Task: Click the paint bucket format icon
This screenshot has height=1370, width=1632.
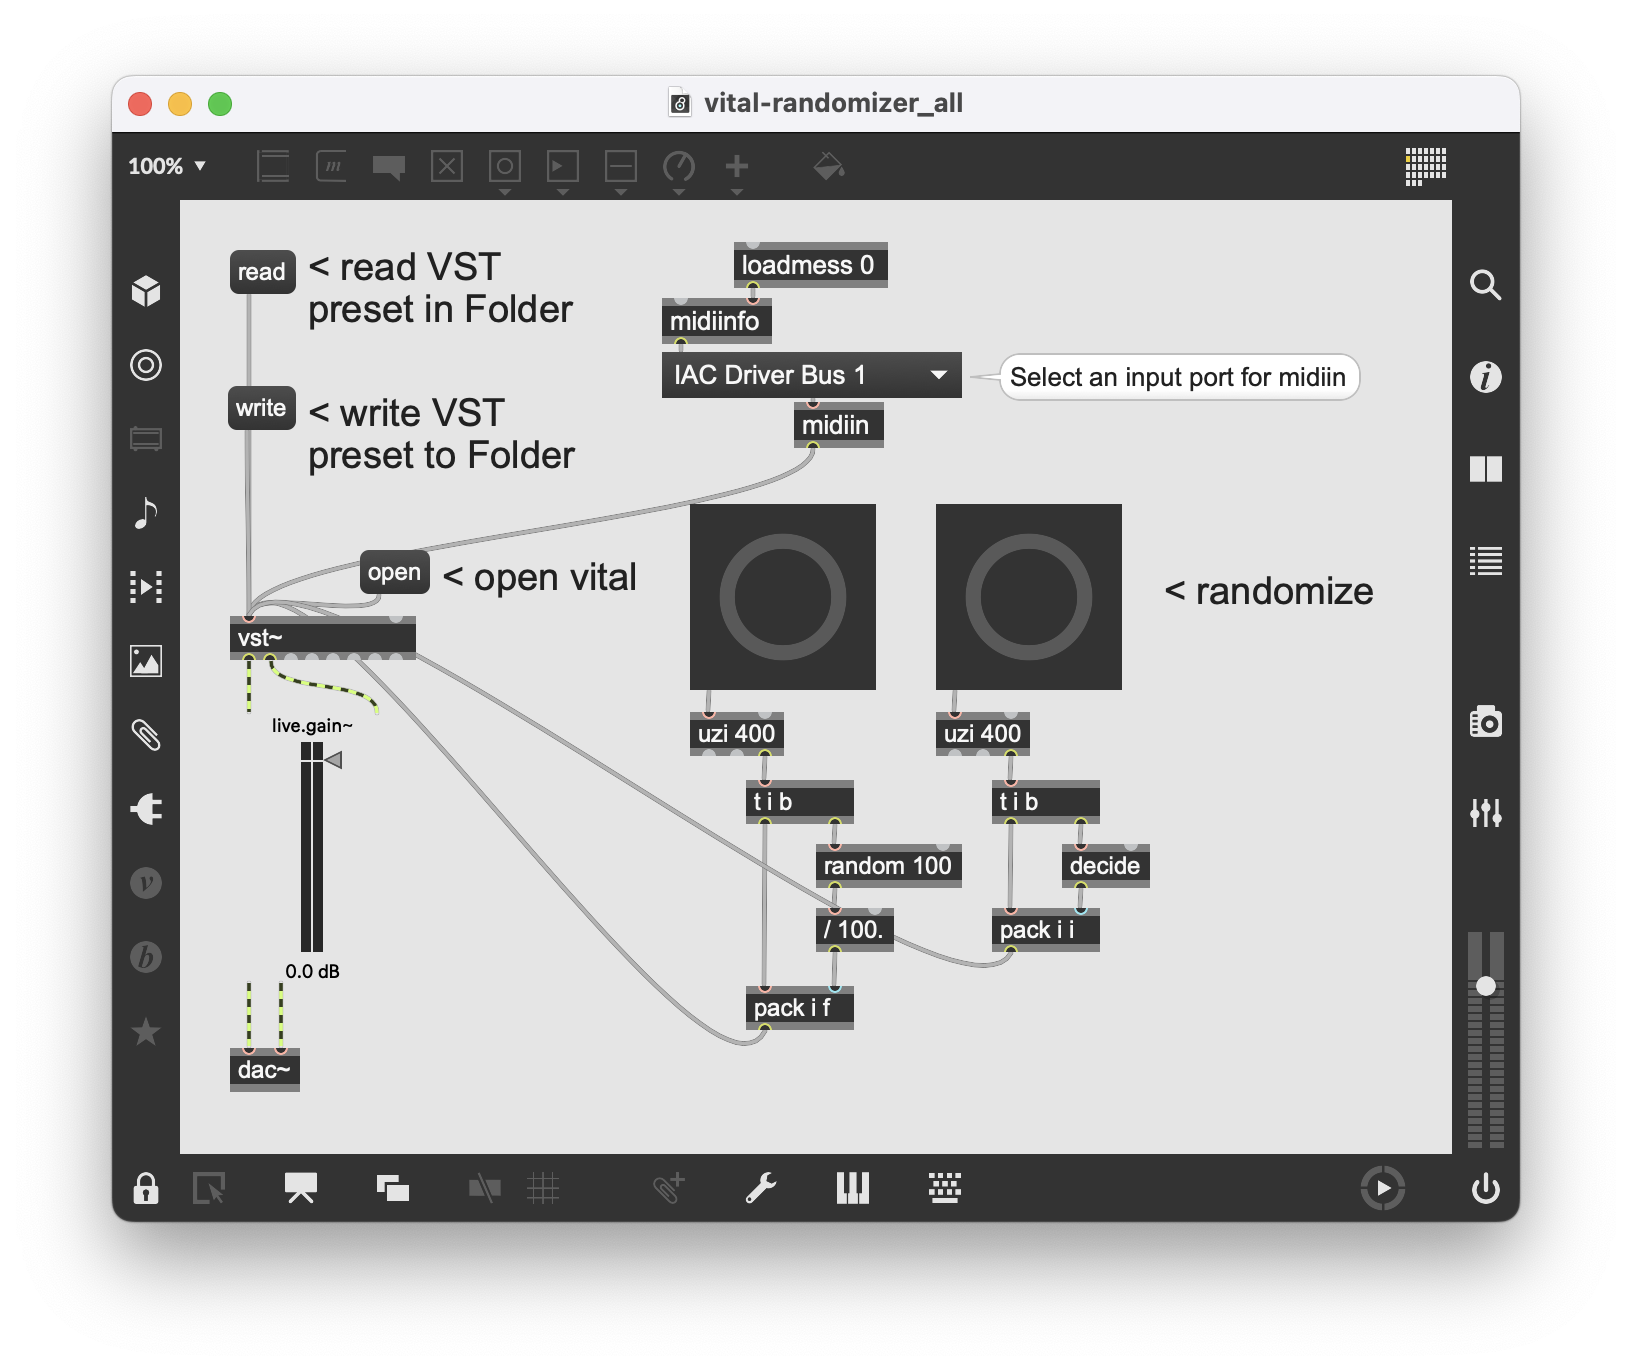Action: pos(828,166)
